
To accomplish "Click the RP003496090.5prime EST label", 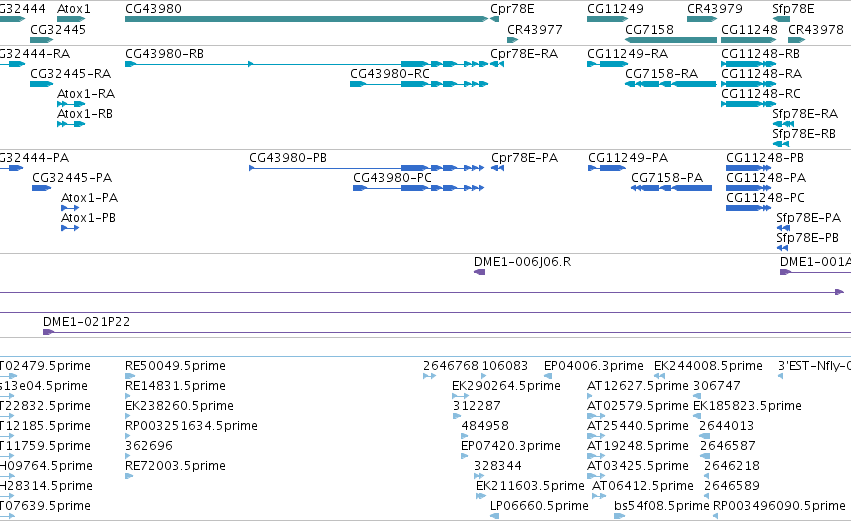I will pos(779,506).
